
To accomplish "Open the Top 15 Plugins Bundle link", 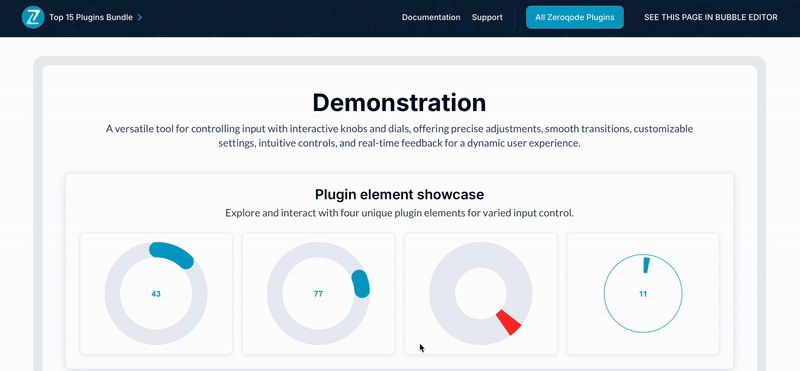I will pos(91,17).
